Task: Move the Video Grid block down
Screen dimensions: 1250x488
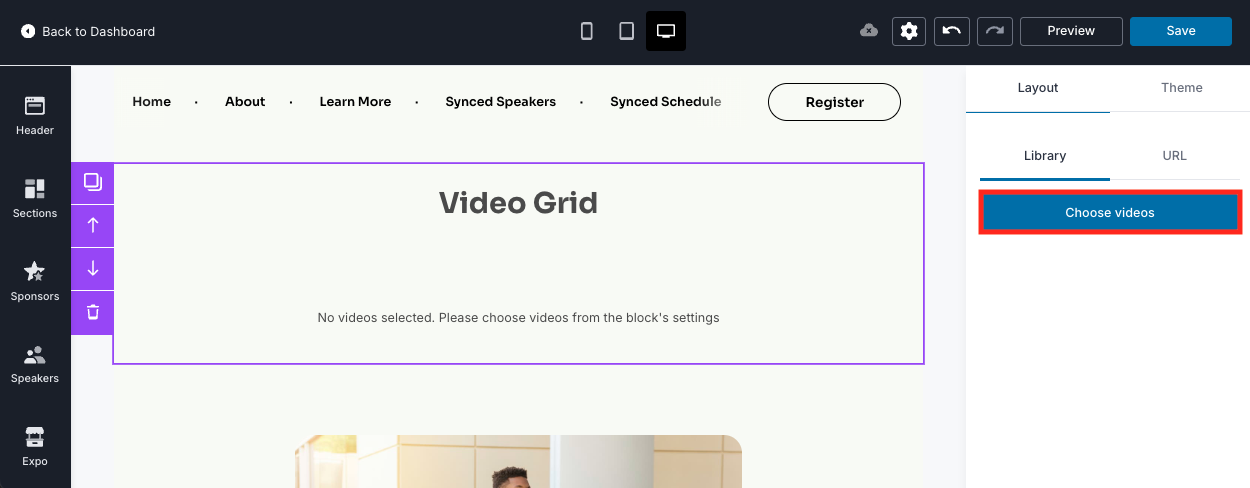Action: [93, 268]
